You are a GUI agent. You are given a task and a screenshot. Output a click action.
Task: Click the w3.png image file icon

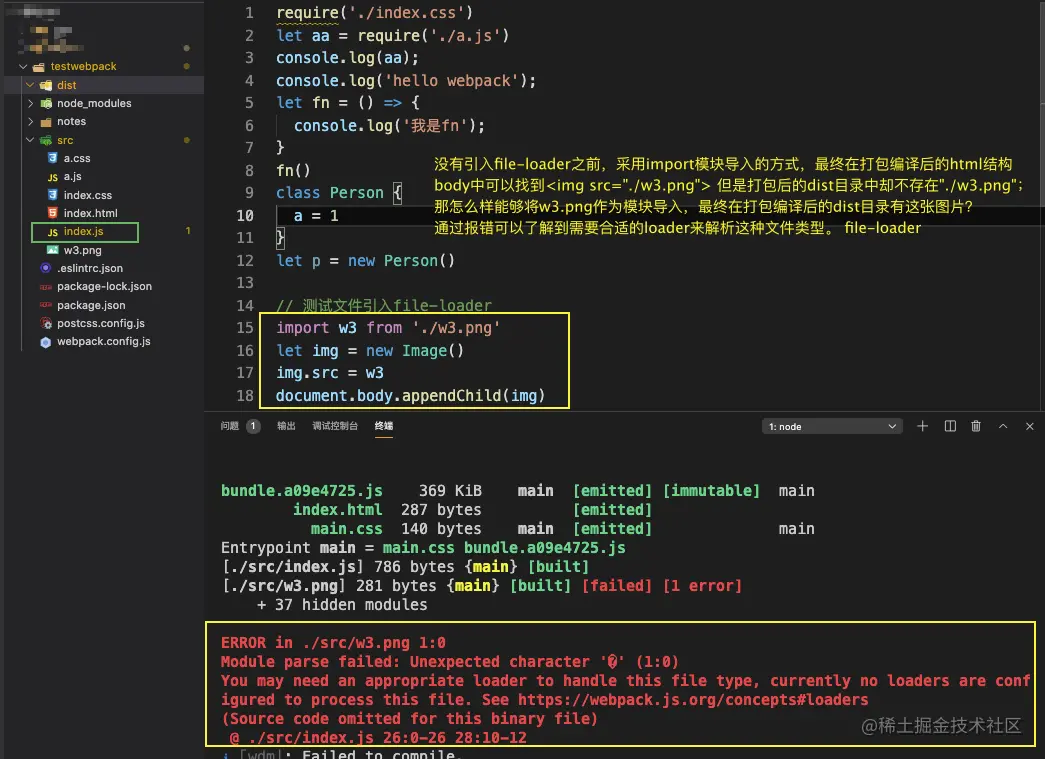(x=53, y=250)
